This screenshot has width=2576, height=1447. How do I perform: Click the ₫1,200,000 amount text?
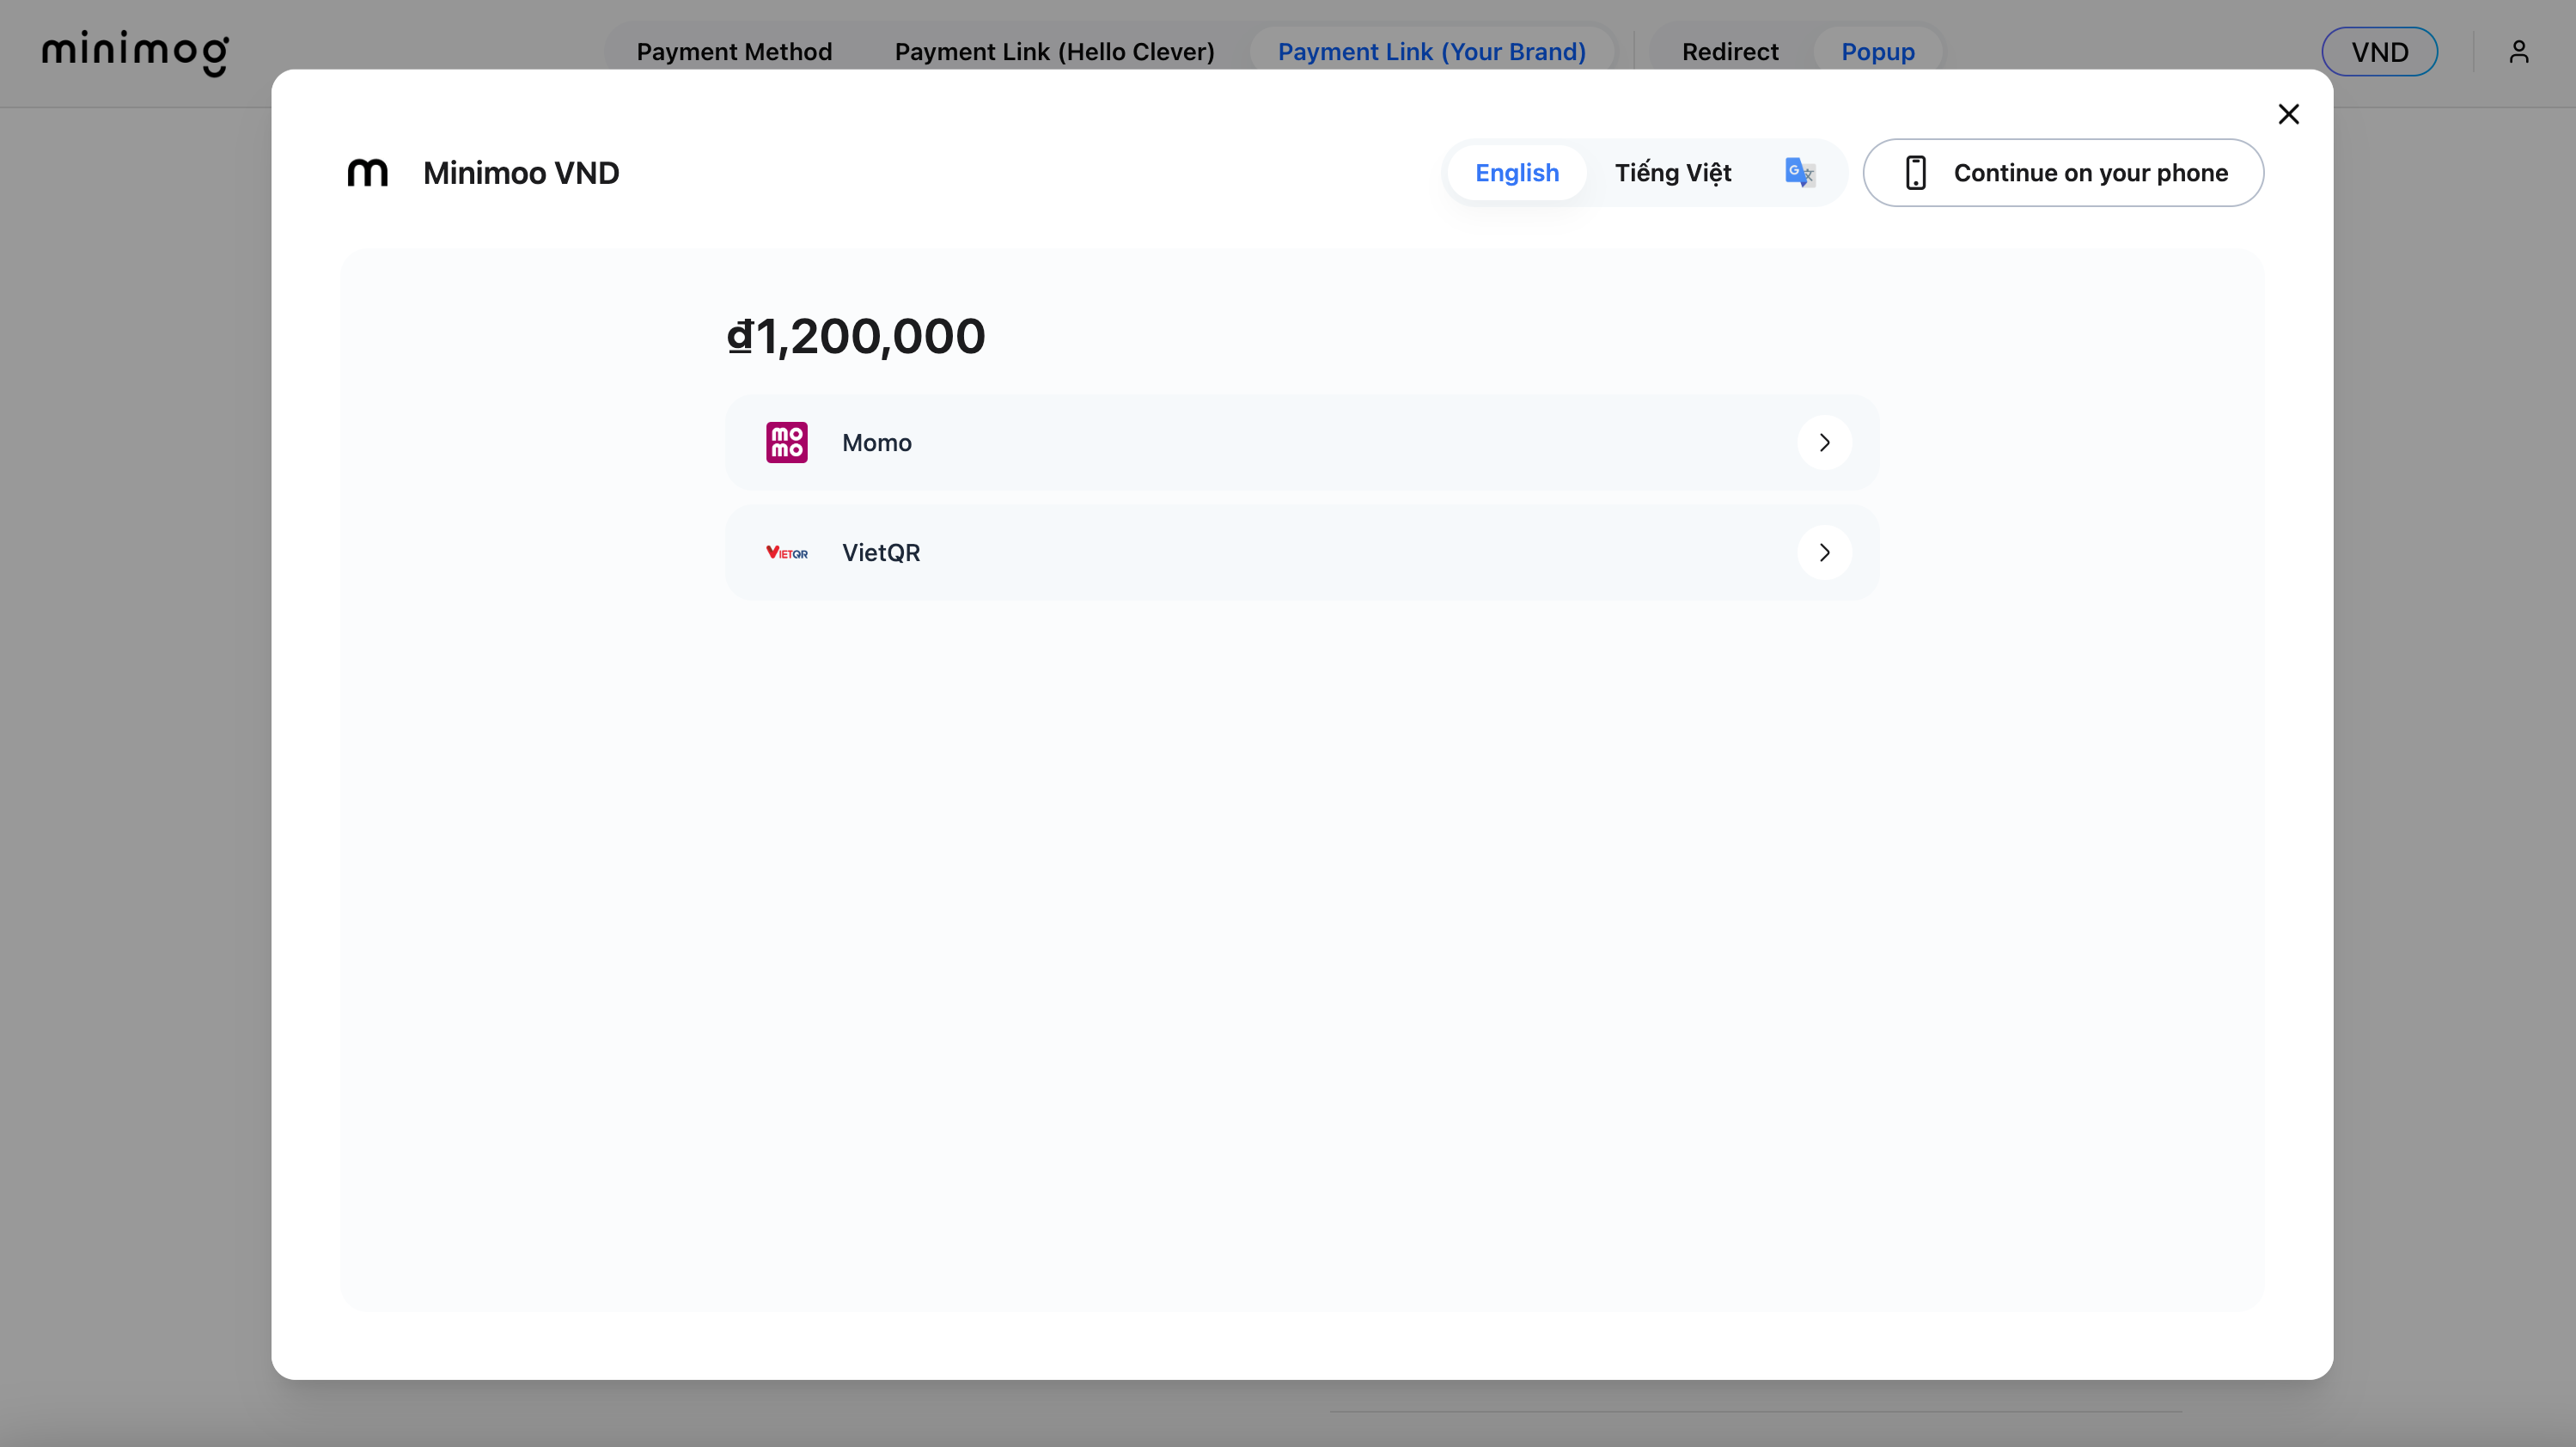(854, 335)
